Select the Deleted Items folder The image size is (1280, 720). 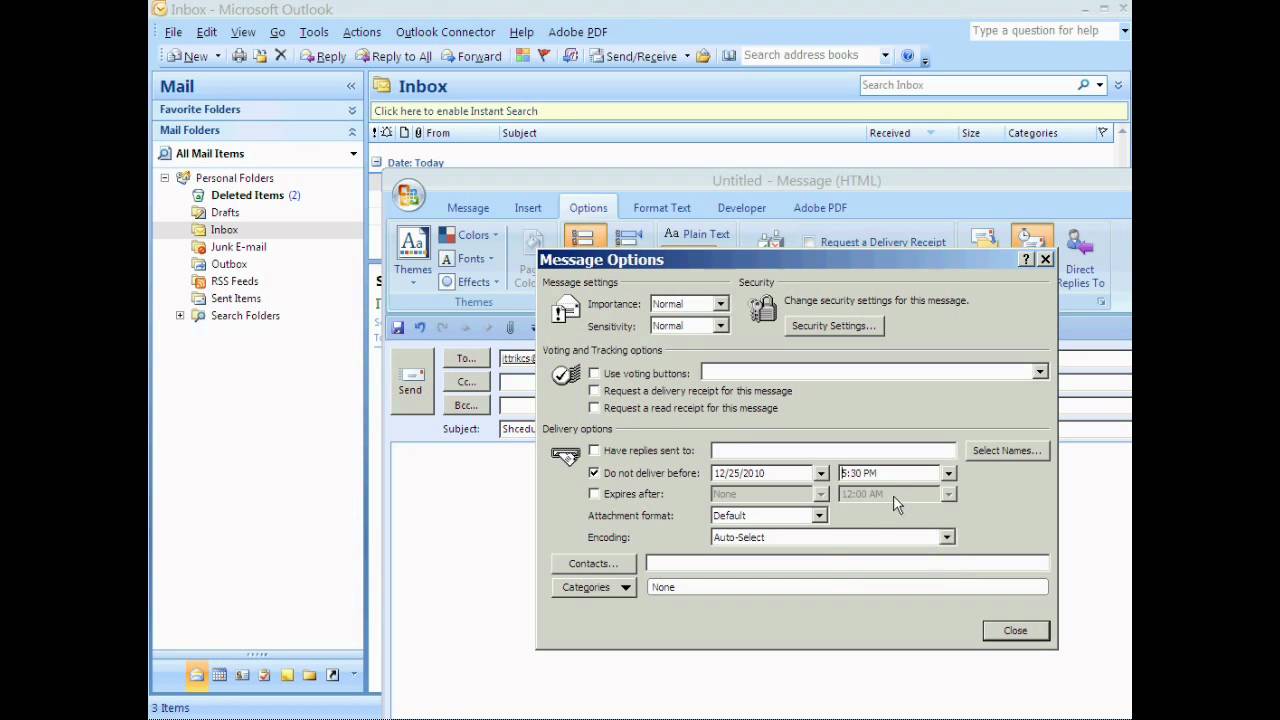(246, 196)
